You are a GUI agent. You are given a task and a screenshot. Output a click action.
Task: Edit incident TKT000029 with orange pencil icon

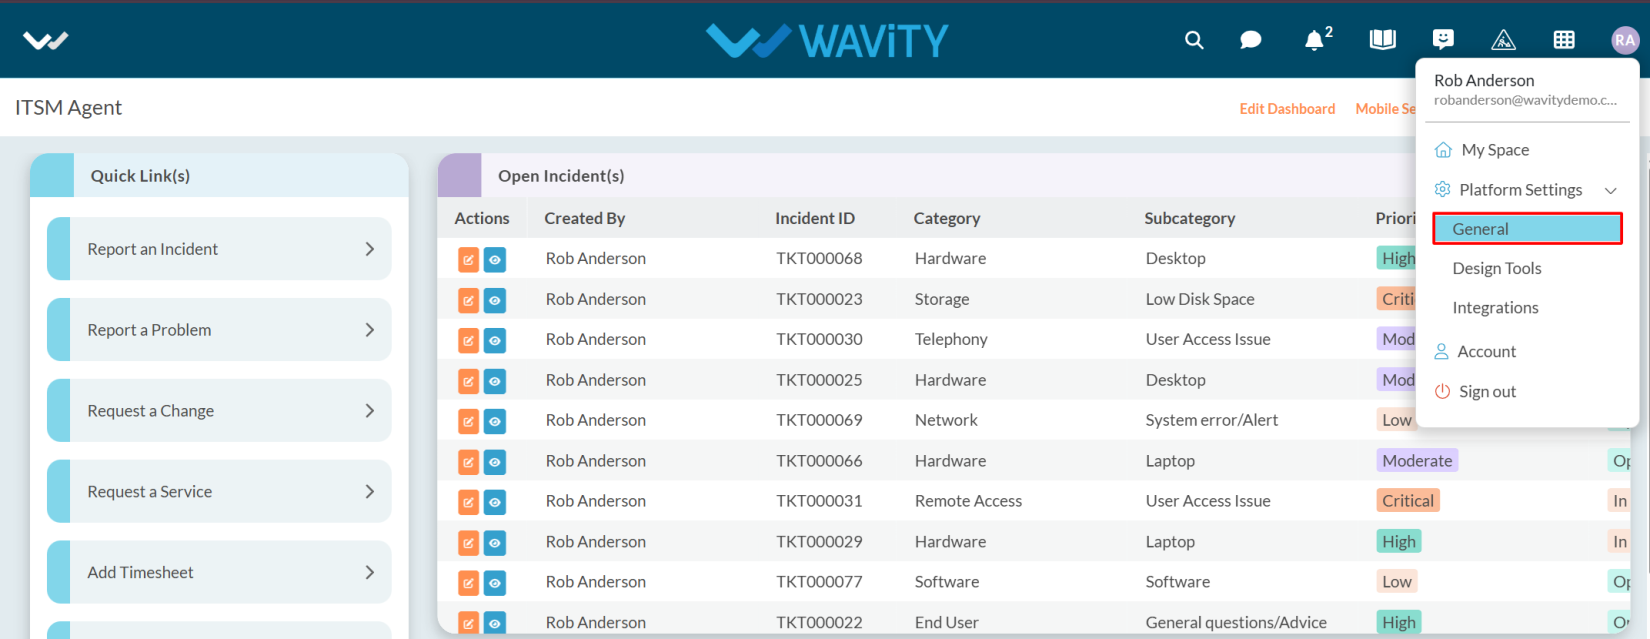[x=468, y=543]
